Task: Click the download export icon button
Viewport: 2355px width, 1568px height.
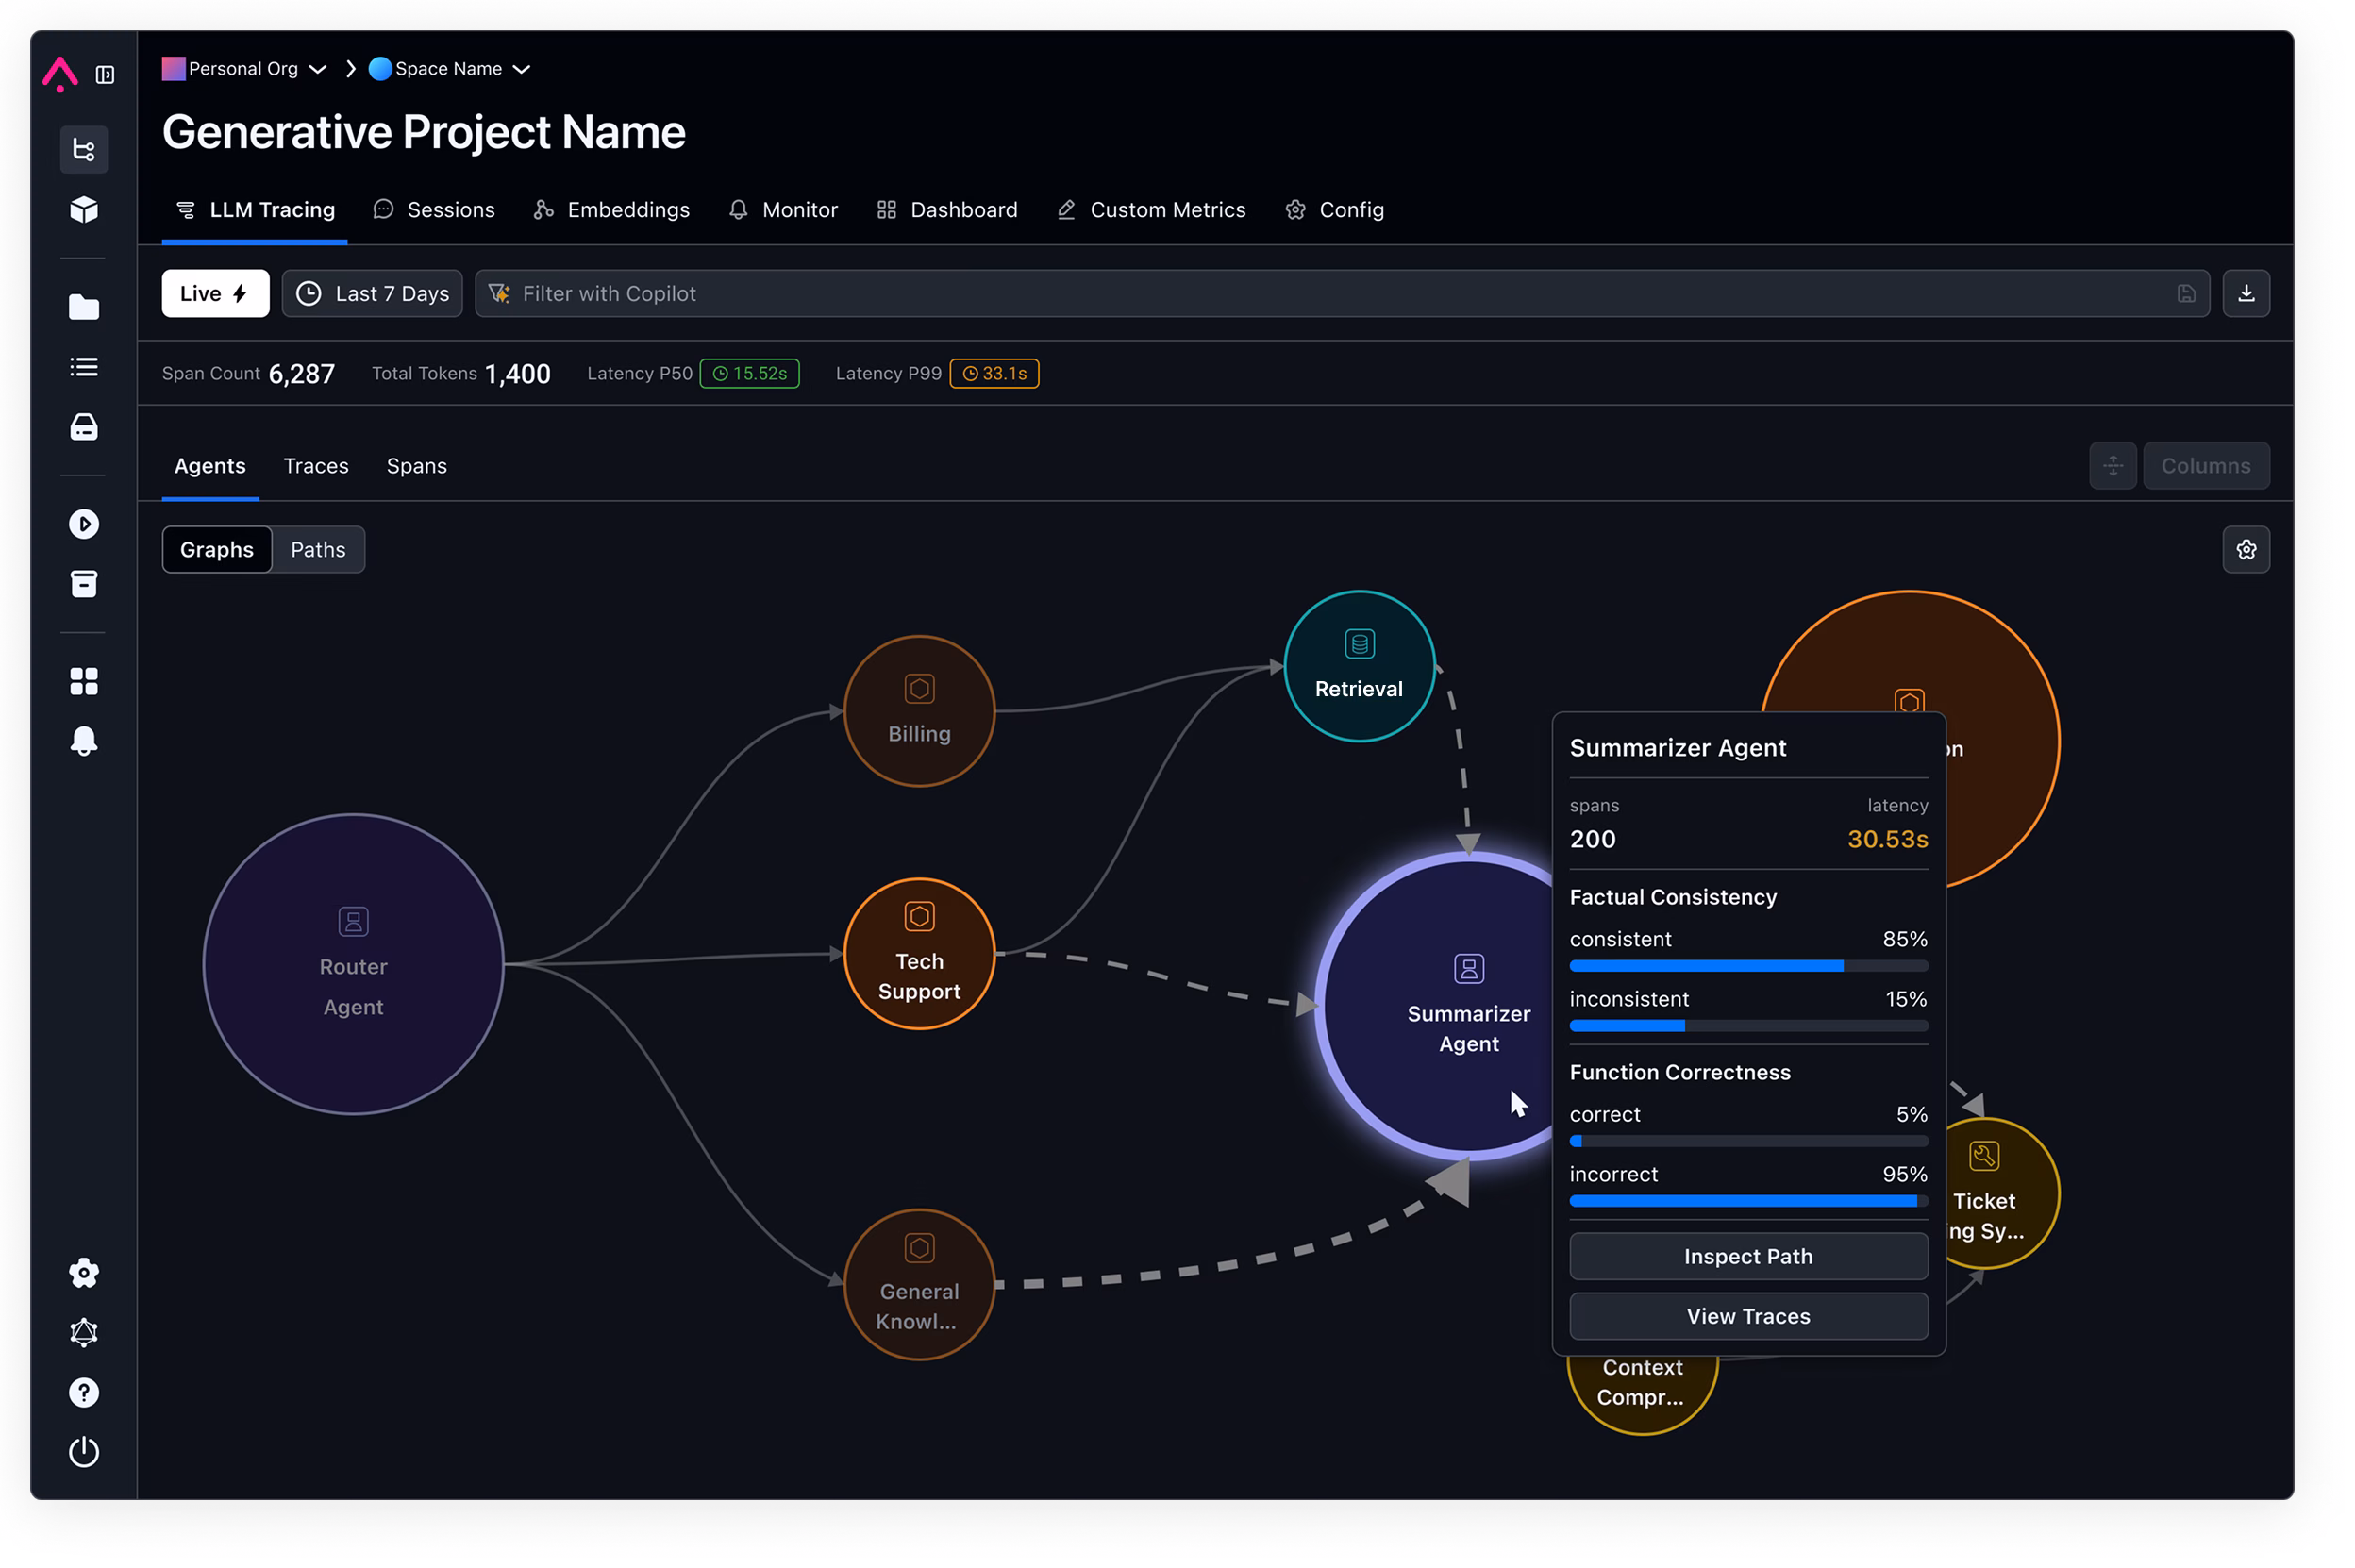Action: click(x=2246, y=293)
